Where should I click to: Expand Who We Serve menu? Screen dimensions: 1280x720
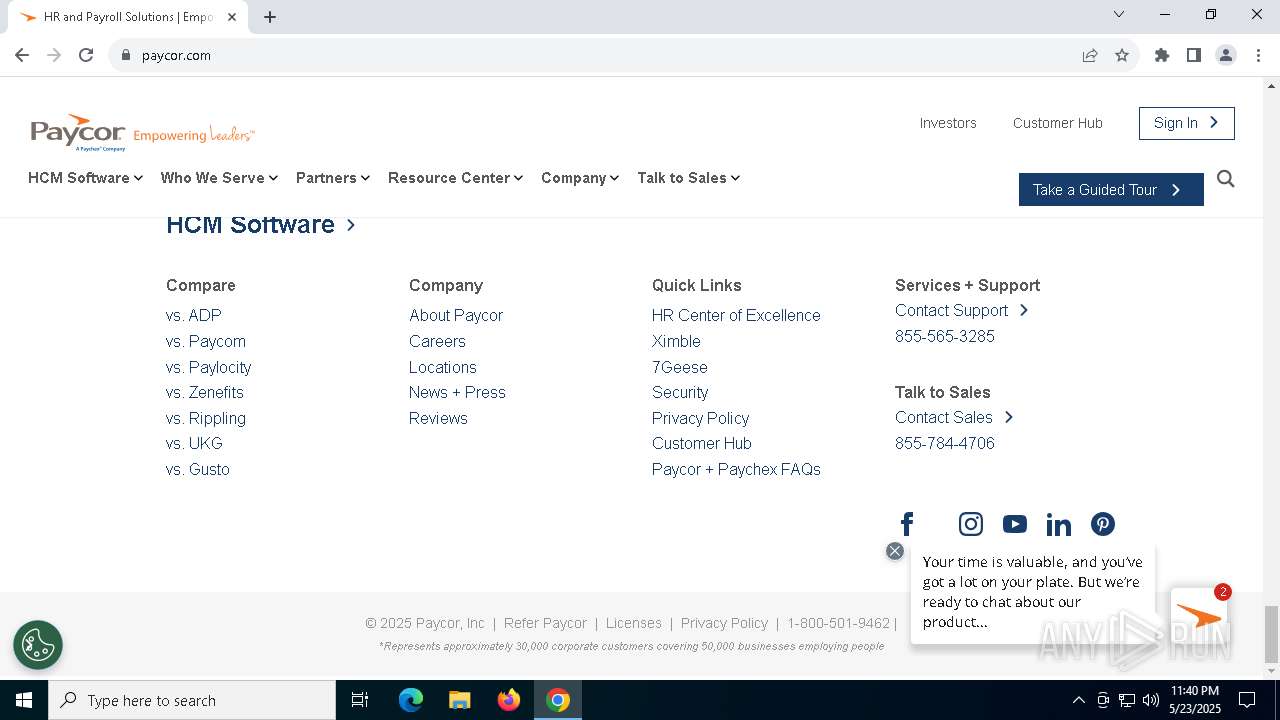tap(219, 178)
